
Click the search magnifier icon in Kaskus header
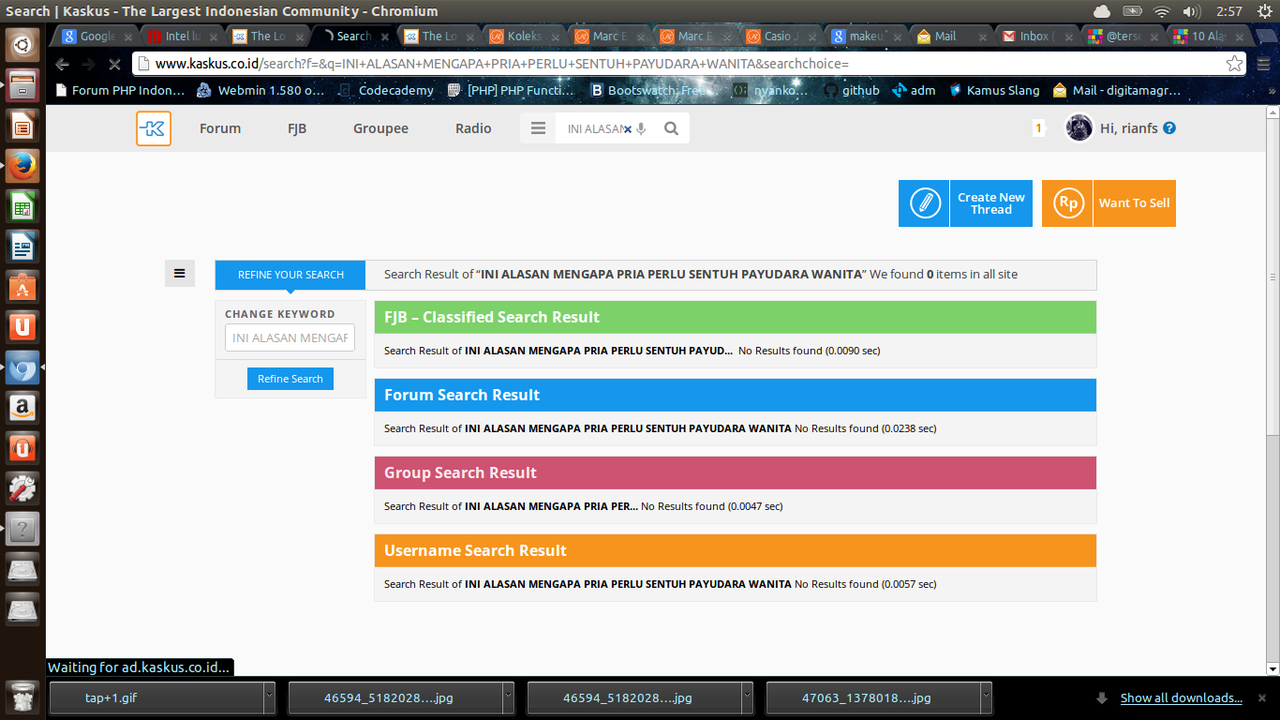(671, 129)
